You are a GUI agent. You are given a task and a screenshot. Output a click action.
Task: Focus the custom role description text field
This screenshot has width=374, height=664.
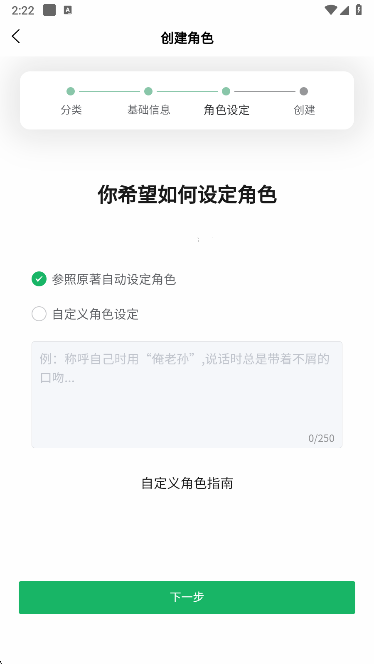coord(187,394)
